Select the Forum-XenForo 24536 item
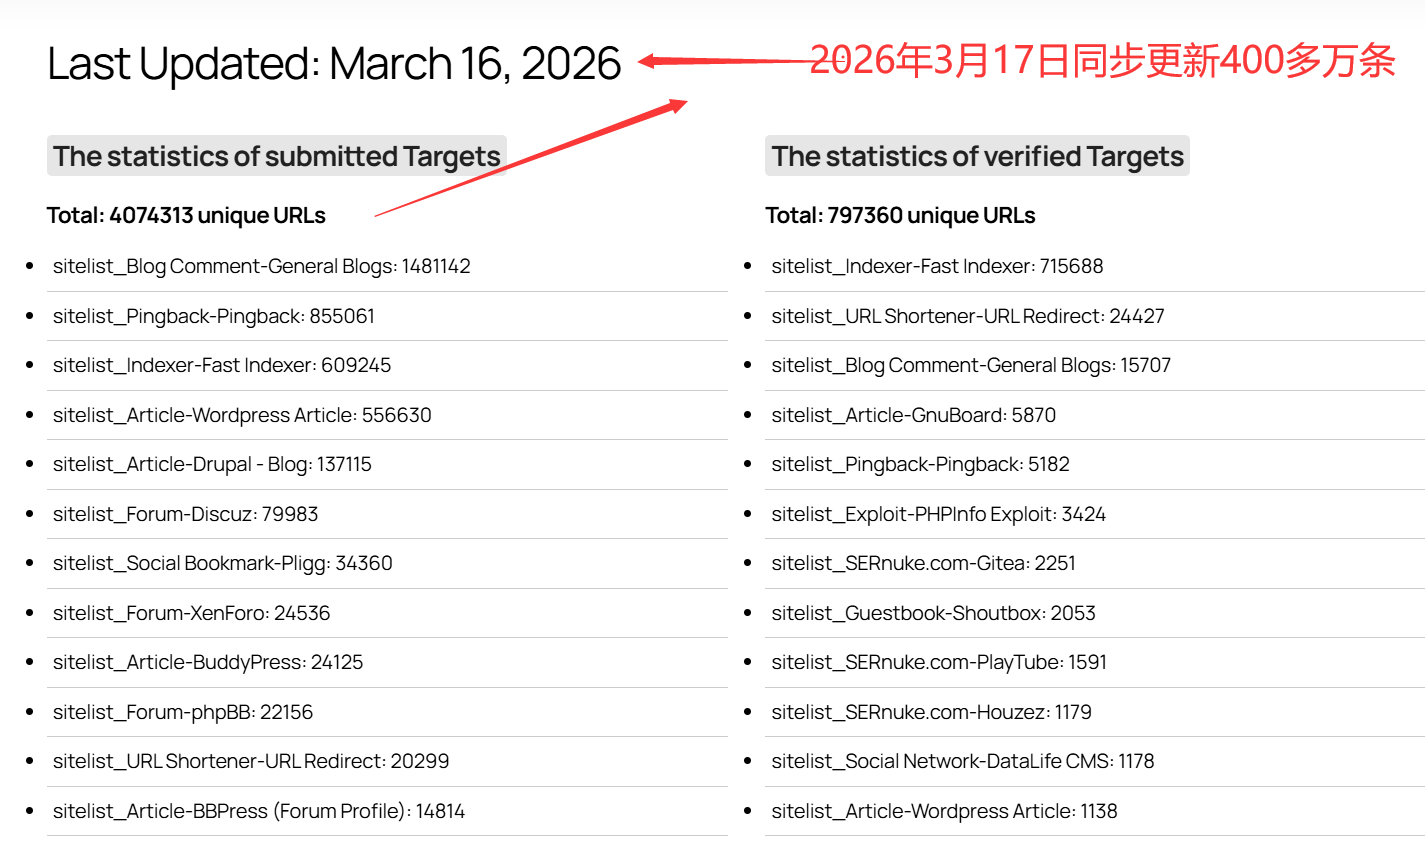 tap(191, 613)
